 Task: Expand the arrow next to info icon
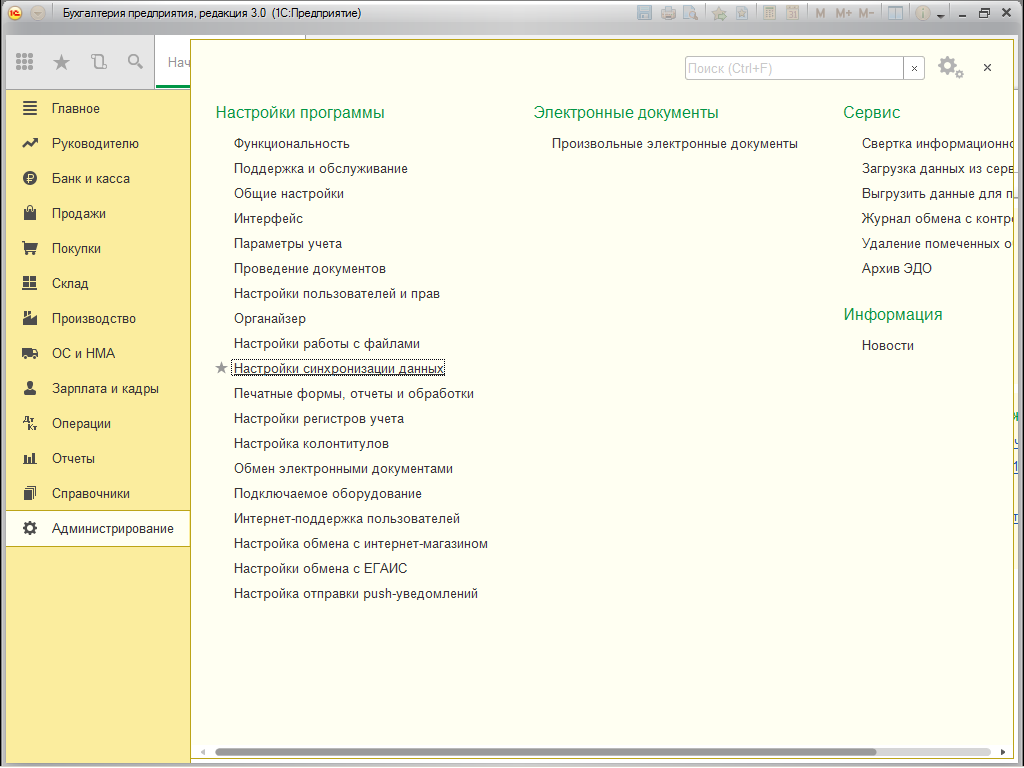point(940,15)
